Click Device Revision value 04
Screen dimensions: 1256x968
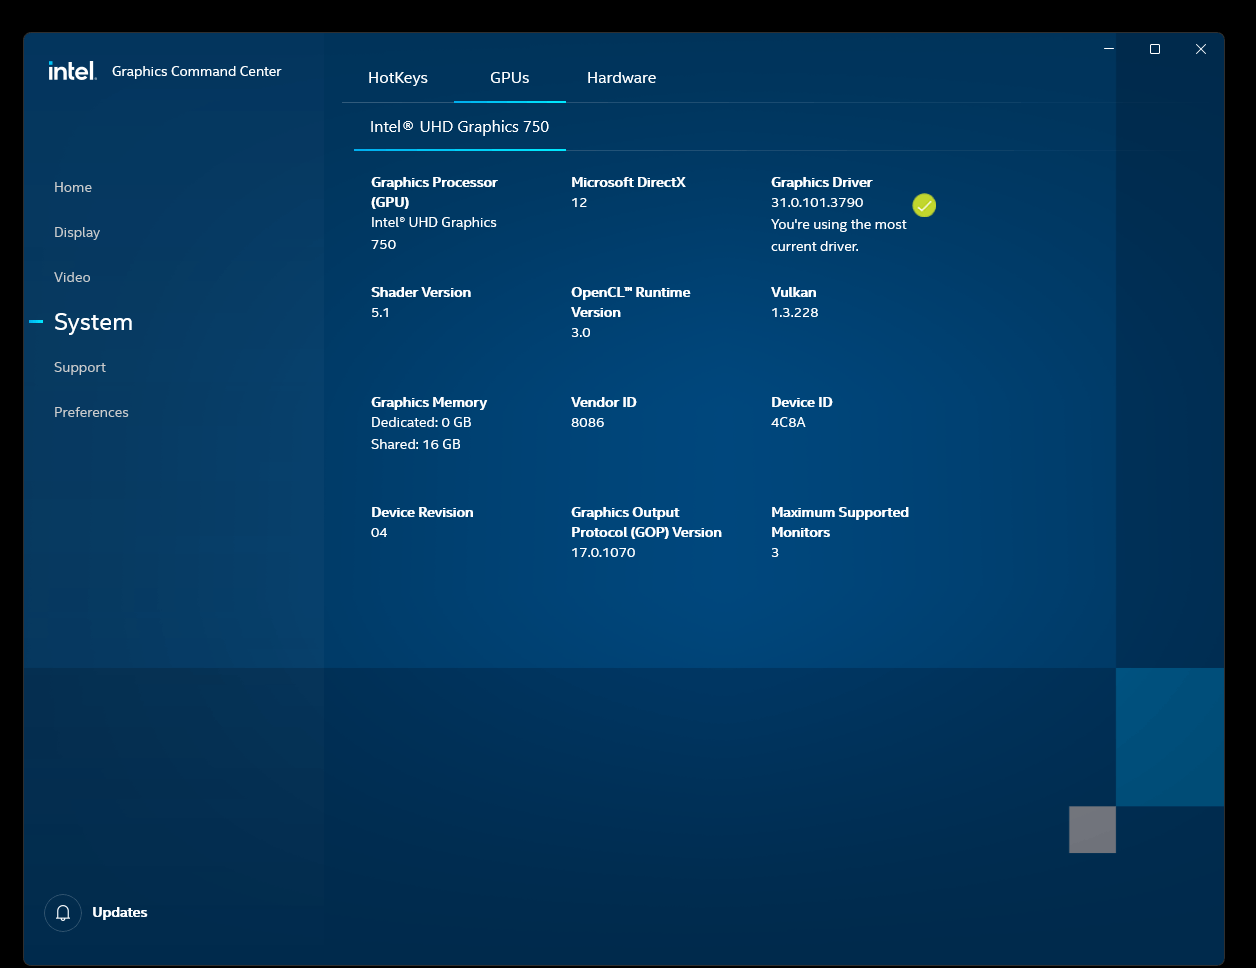coord(379,532)
